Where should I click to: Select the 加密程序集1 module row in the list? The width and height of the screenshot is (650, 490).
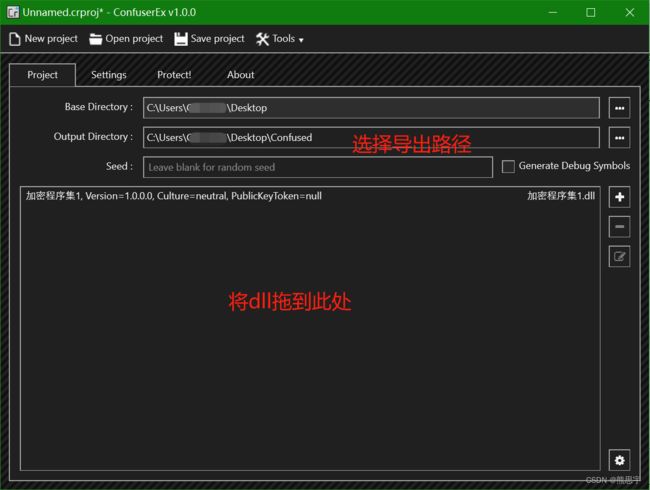pos(310,196)
